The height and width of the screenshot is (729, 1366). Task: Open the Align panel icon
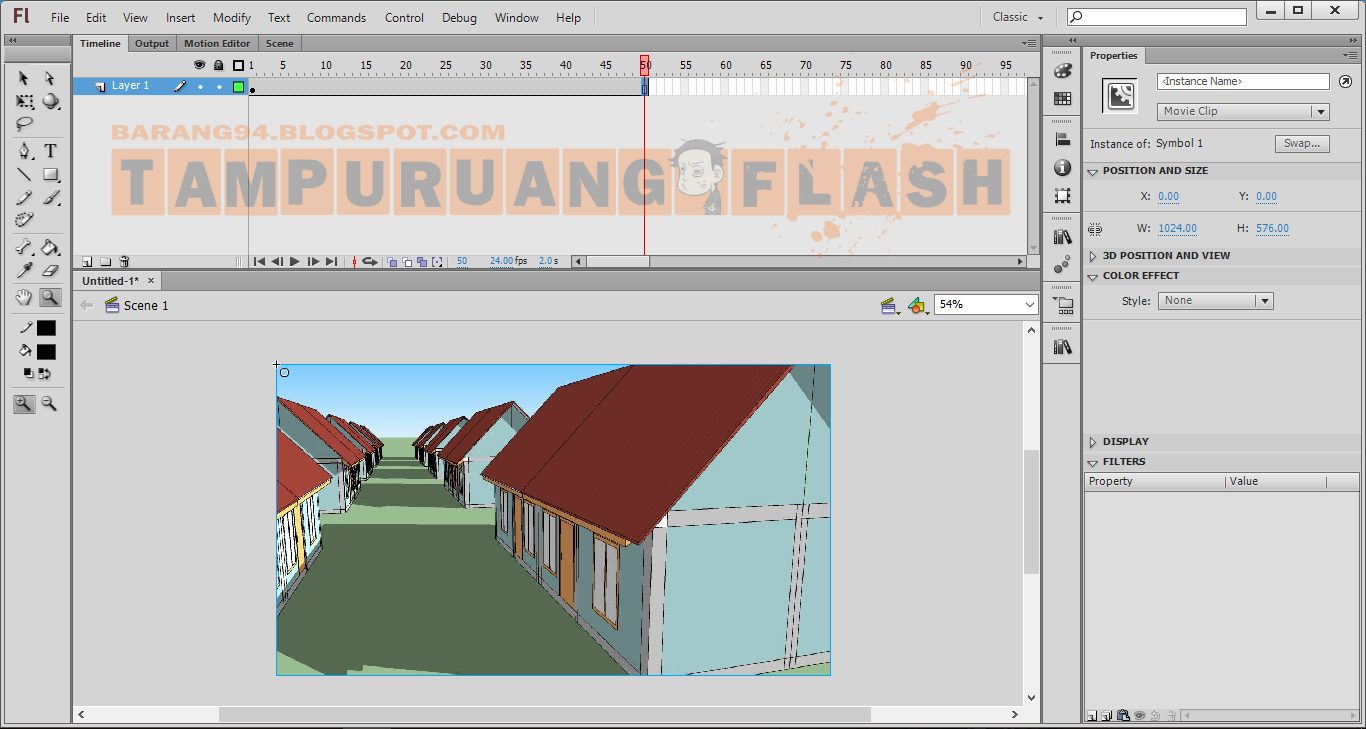[1063, 140]
